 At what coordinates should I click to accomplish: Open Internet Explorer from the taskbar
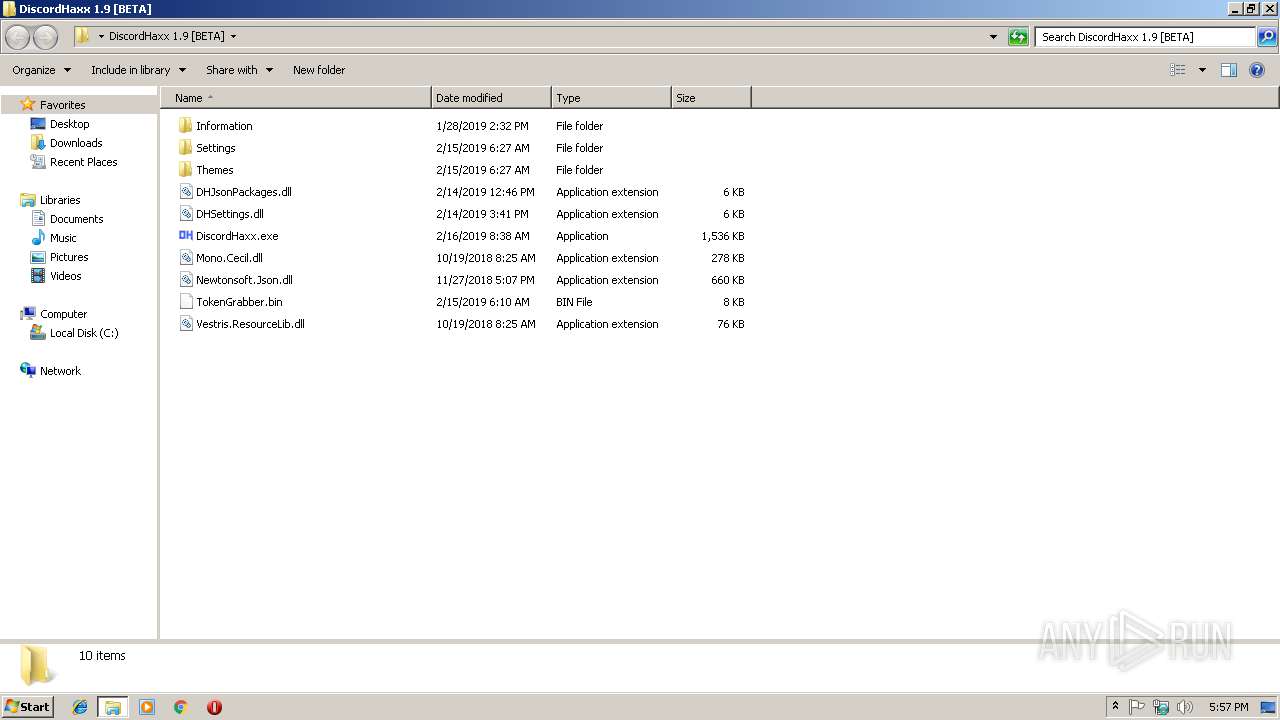pos(80,707)
